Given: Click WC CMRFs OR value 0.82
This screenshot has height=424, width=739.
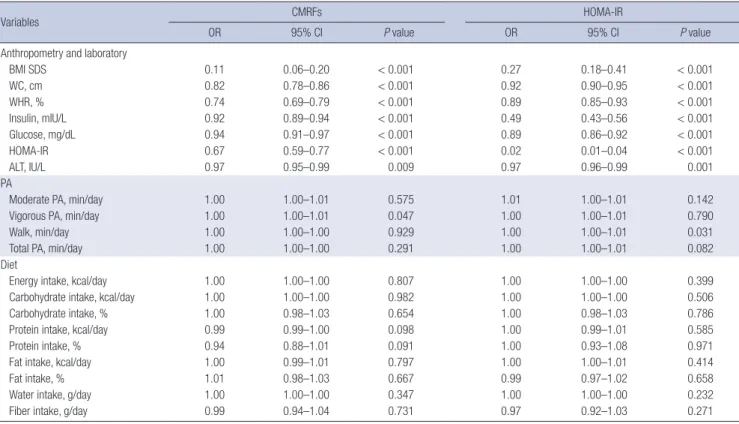Looking at the screenshot, I should pos(214,86).
